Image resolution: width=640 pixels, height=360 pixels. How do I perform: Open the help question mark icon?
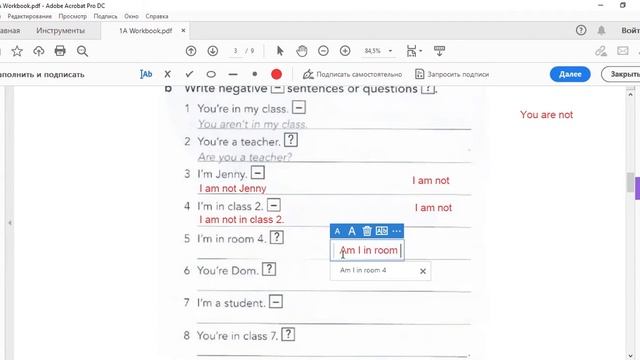[581, 30]
